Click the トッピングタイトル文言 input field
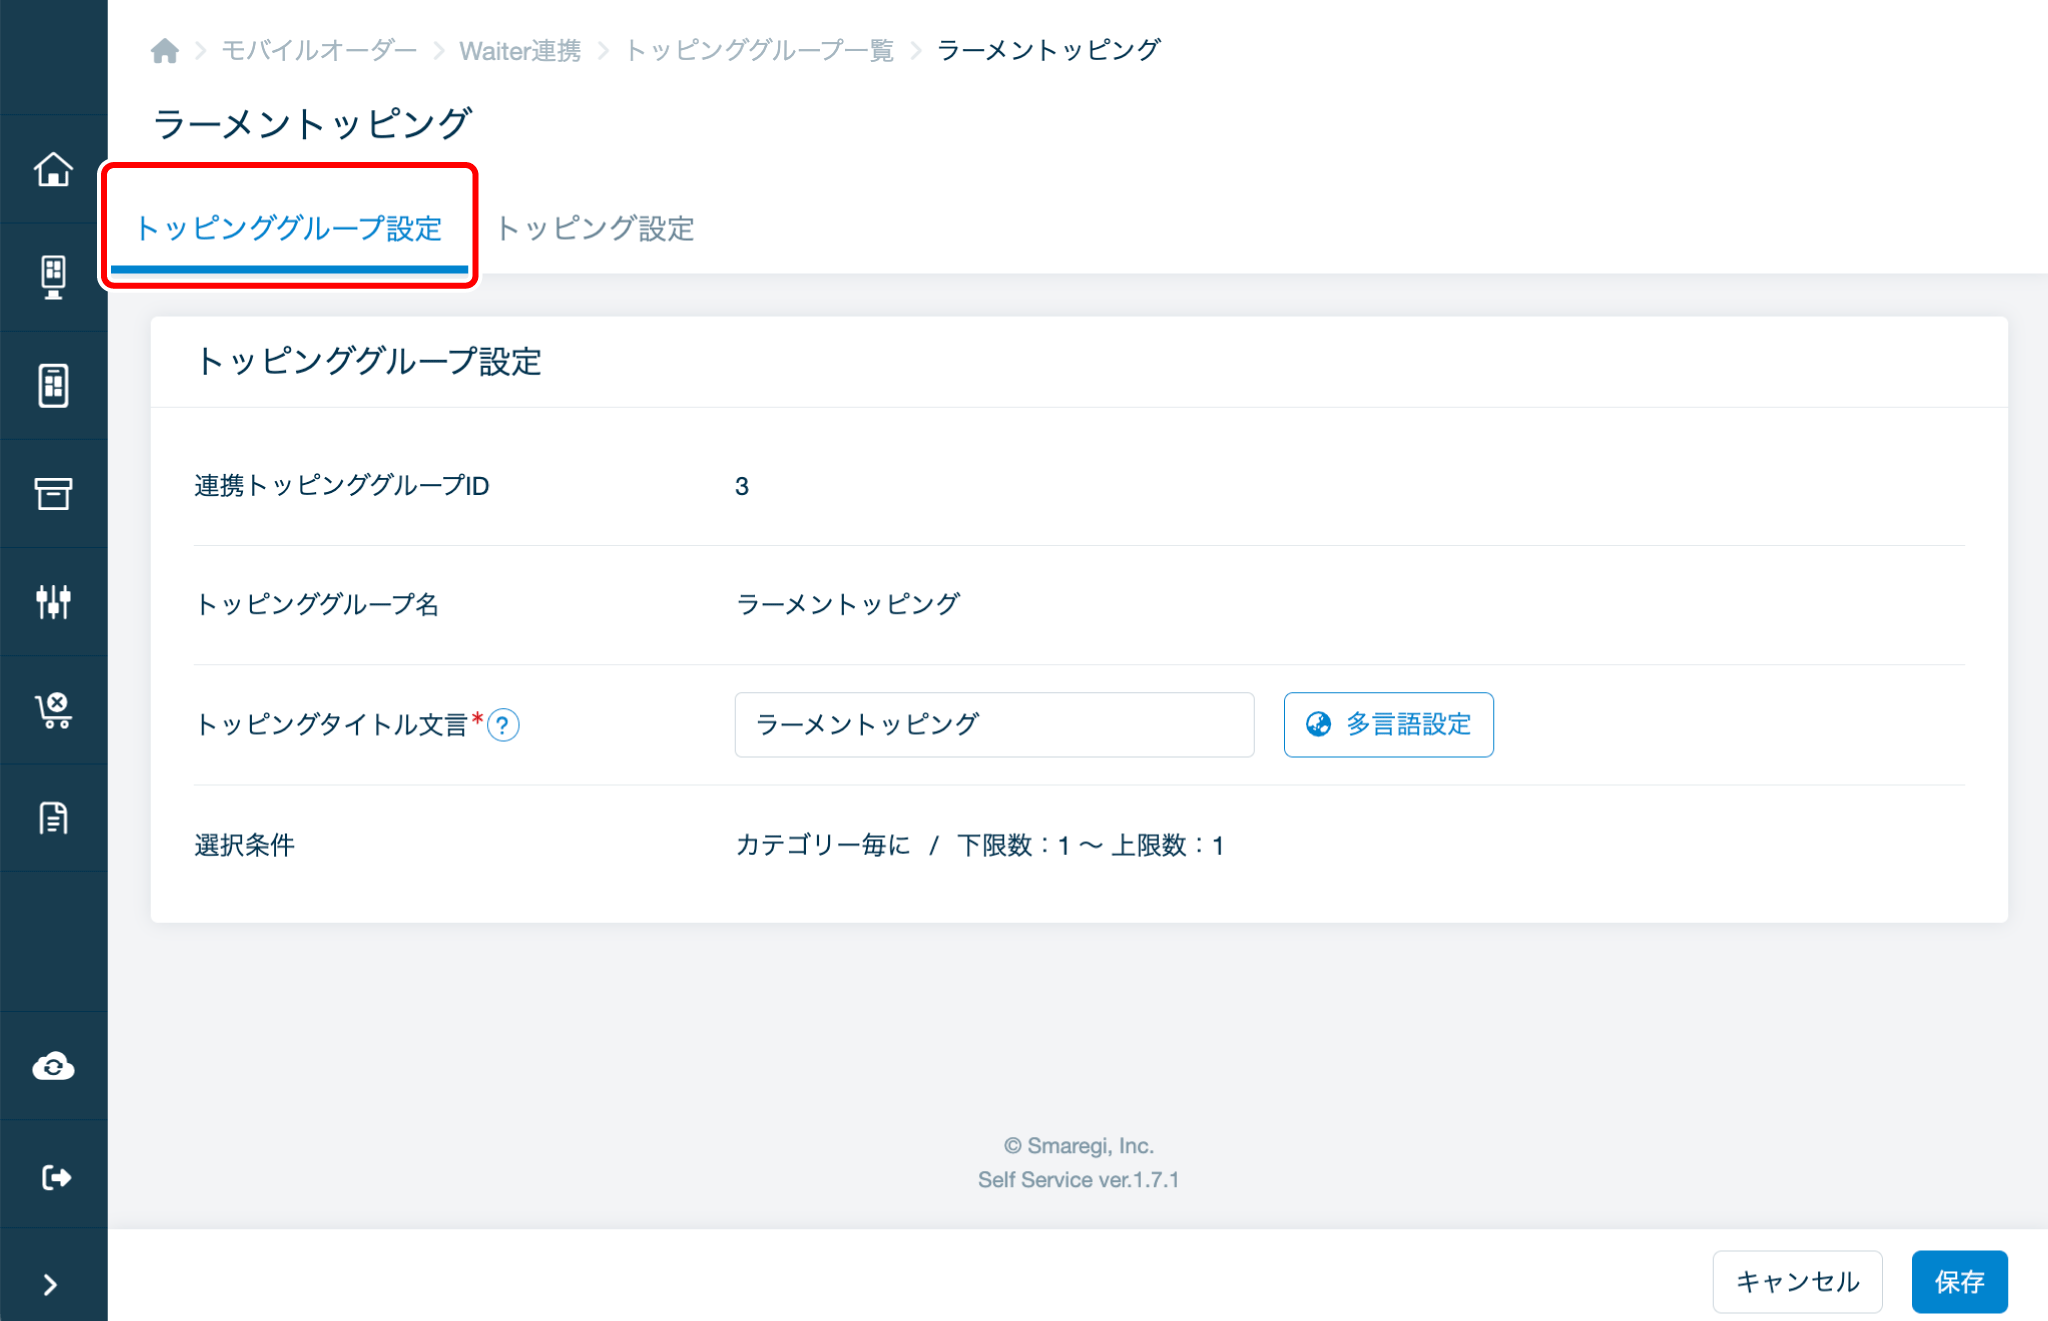 pos(993,724)
